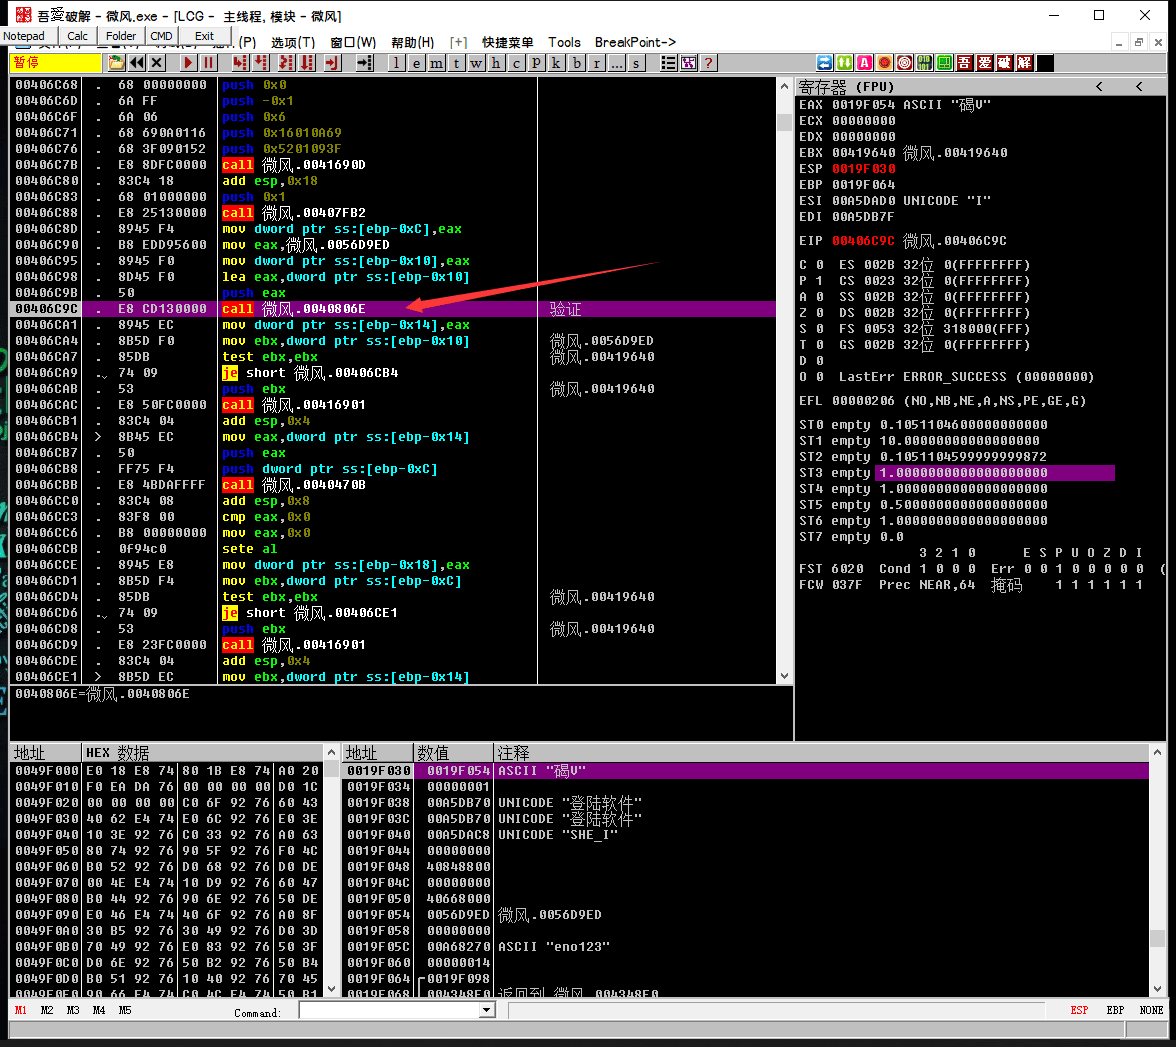Image resolution: width=1176 pixels, height=1047 pixels.
Task: Open windows list with the w button
Action: [476, 63]
